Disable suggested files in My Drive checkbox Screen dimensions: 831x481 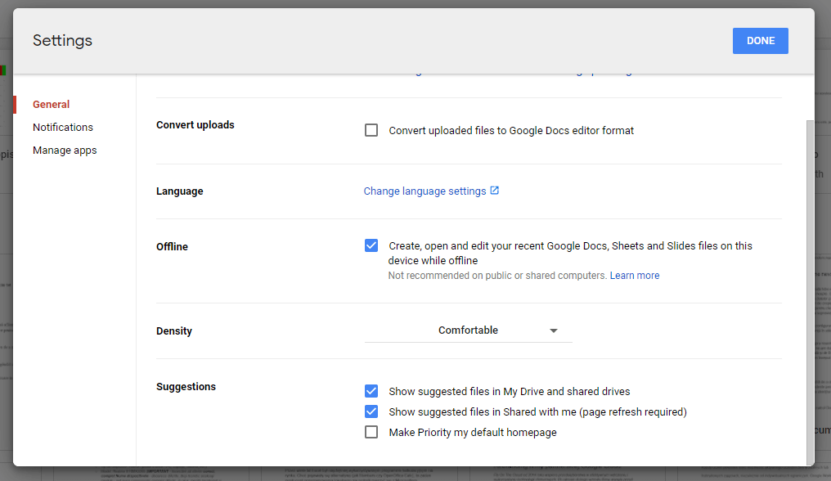click(371, 391)
